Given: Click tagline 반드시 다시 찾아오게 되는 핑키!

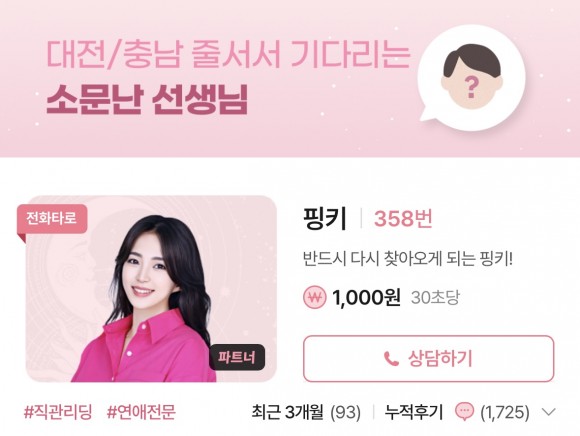Looking at the screenshot, I should (408, 259).
